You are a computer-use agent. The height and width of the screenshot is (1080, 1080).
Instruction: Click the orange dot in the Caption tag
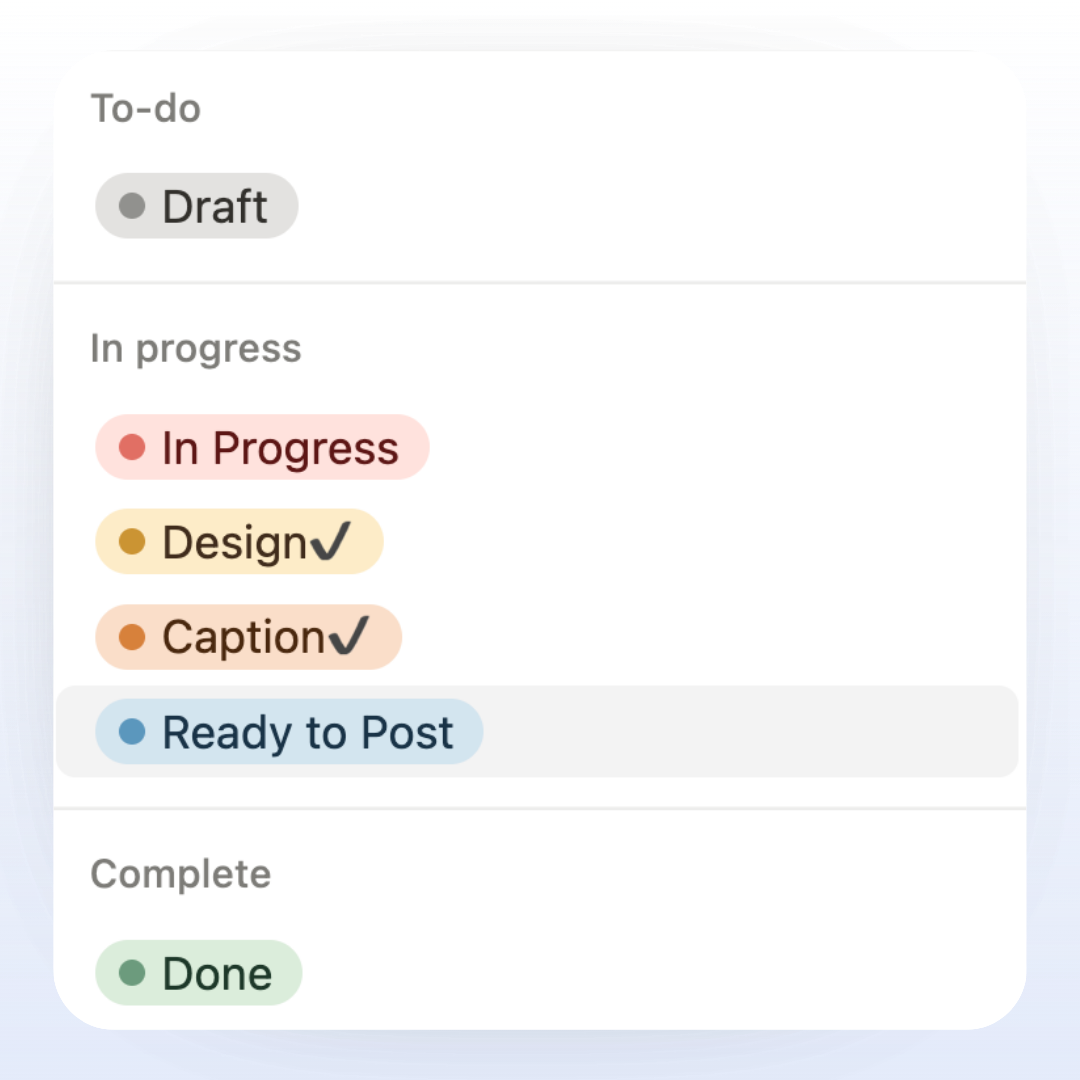(x=132, y=637)
